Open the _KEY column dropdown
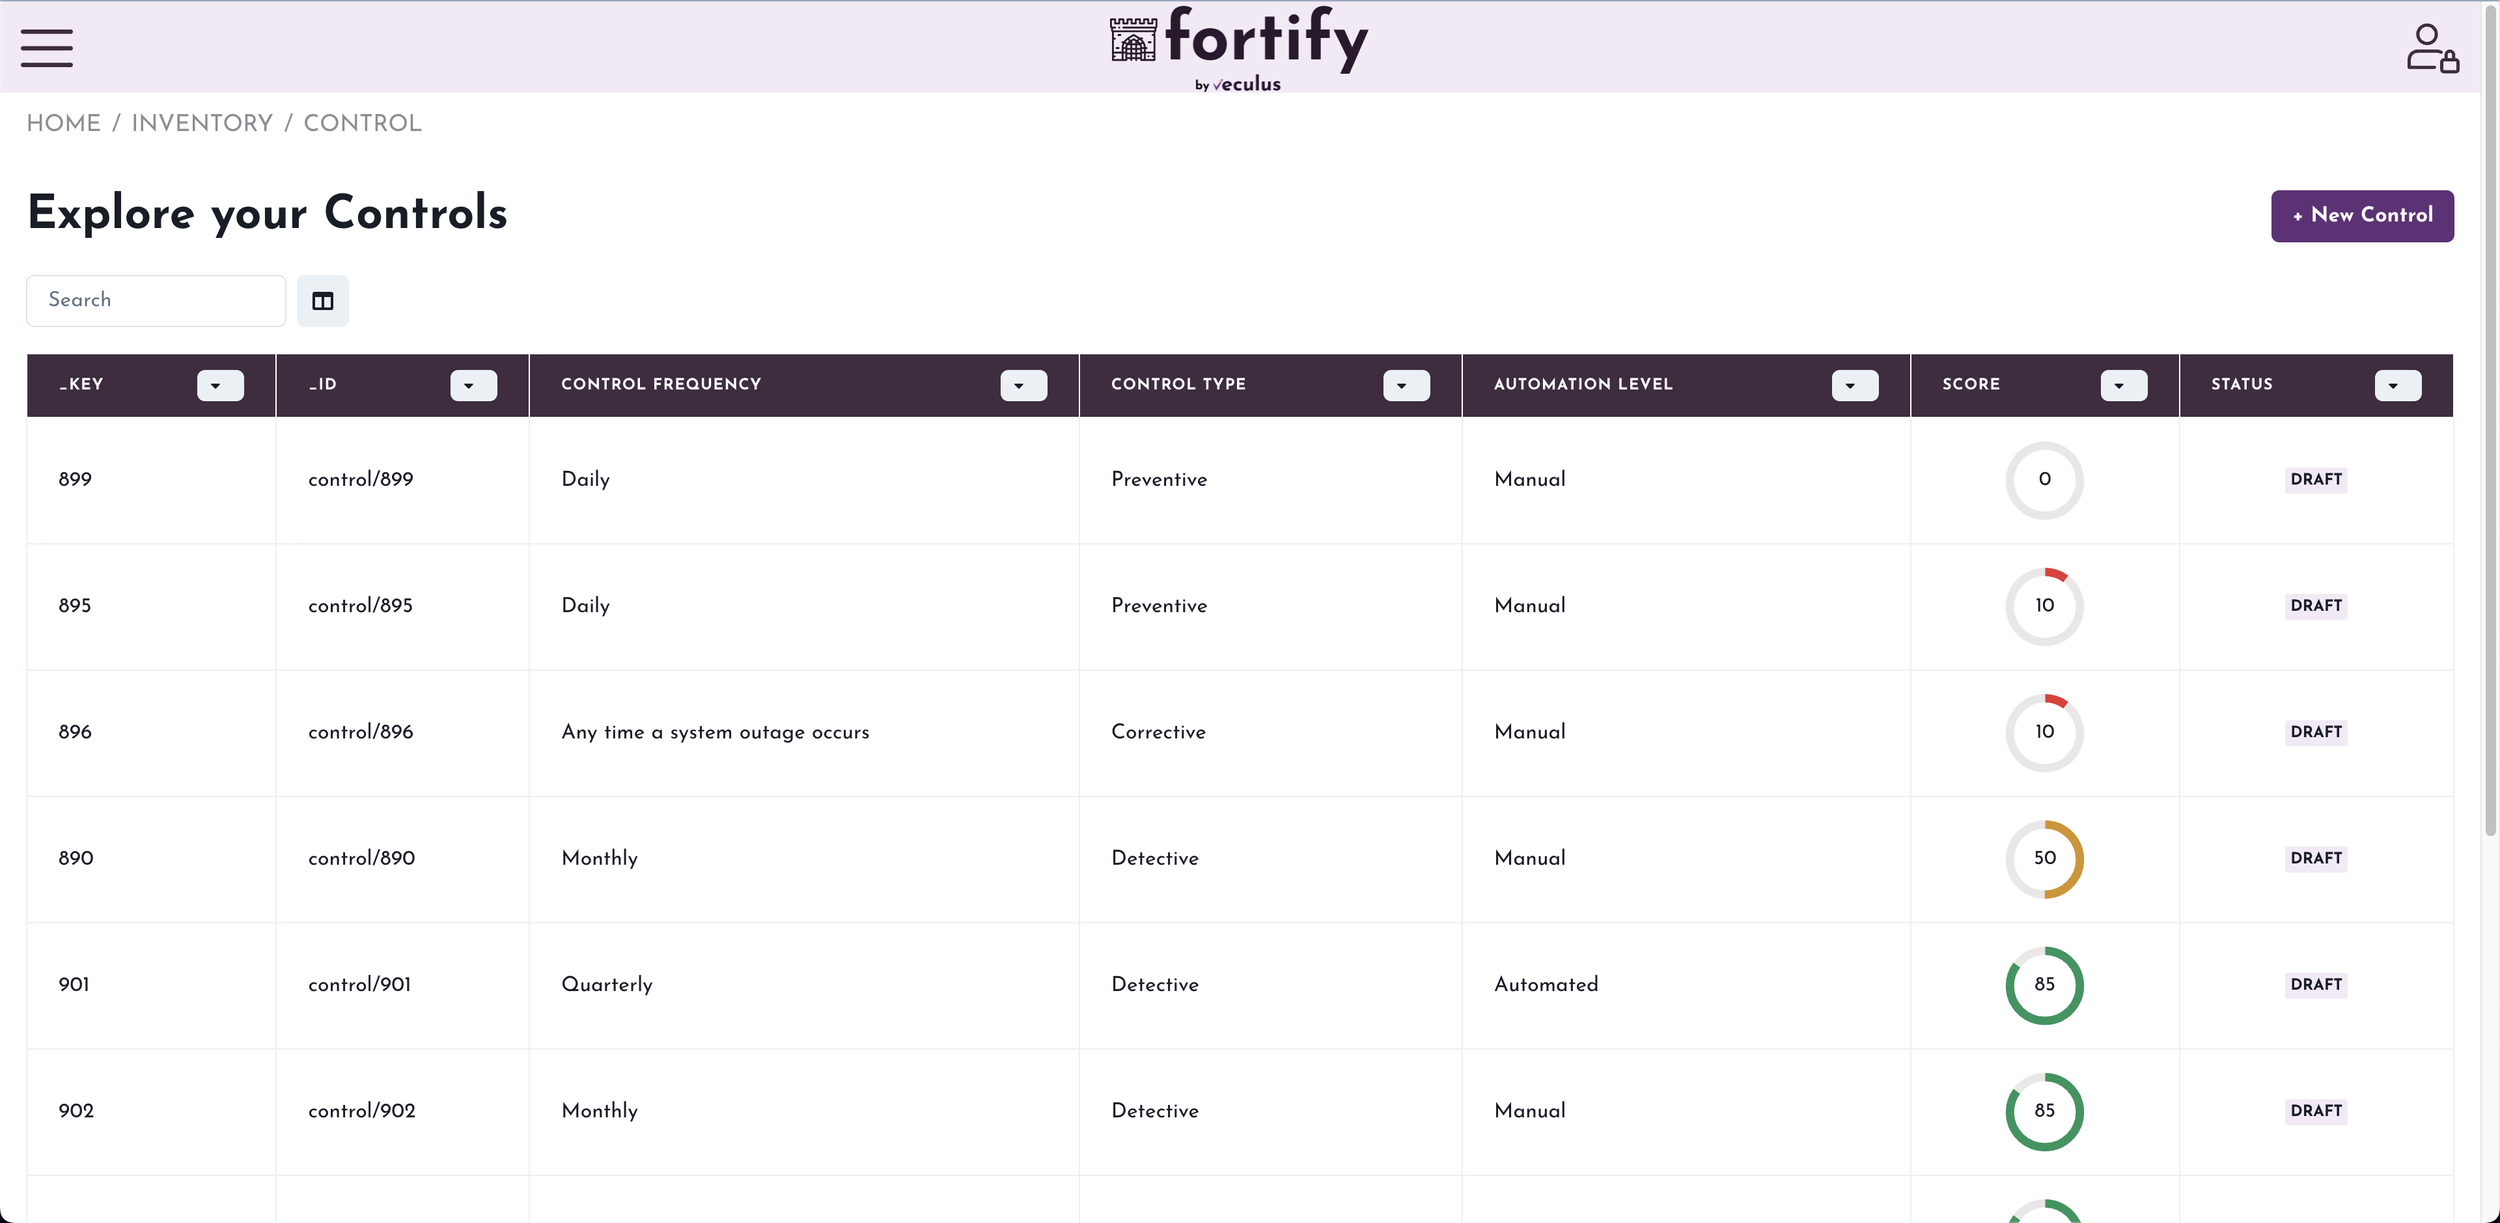This screenshot has height=1223, width=2500. (x=220, y=386)
